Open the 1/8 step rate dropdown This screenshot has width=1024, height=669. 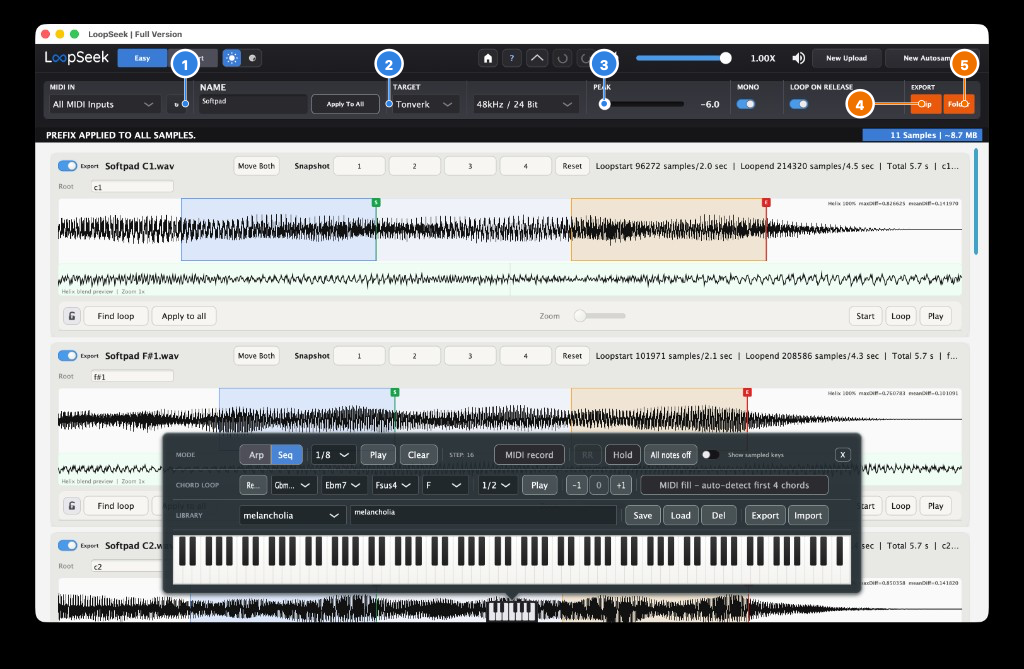pos(333,455)
